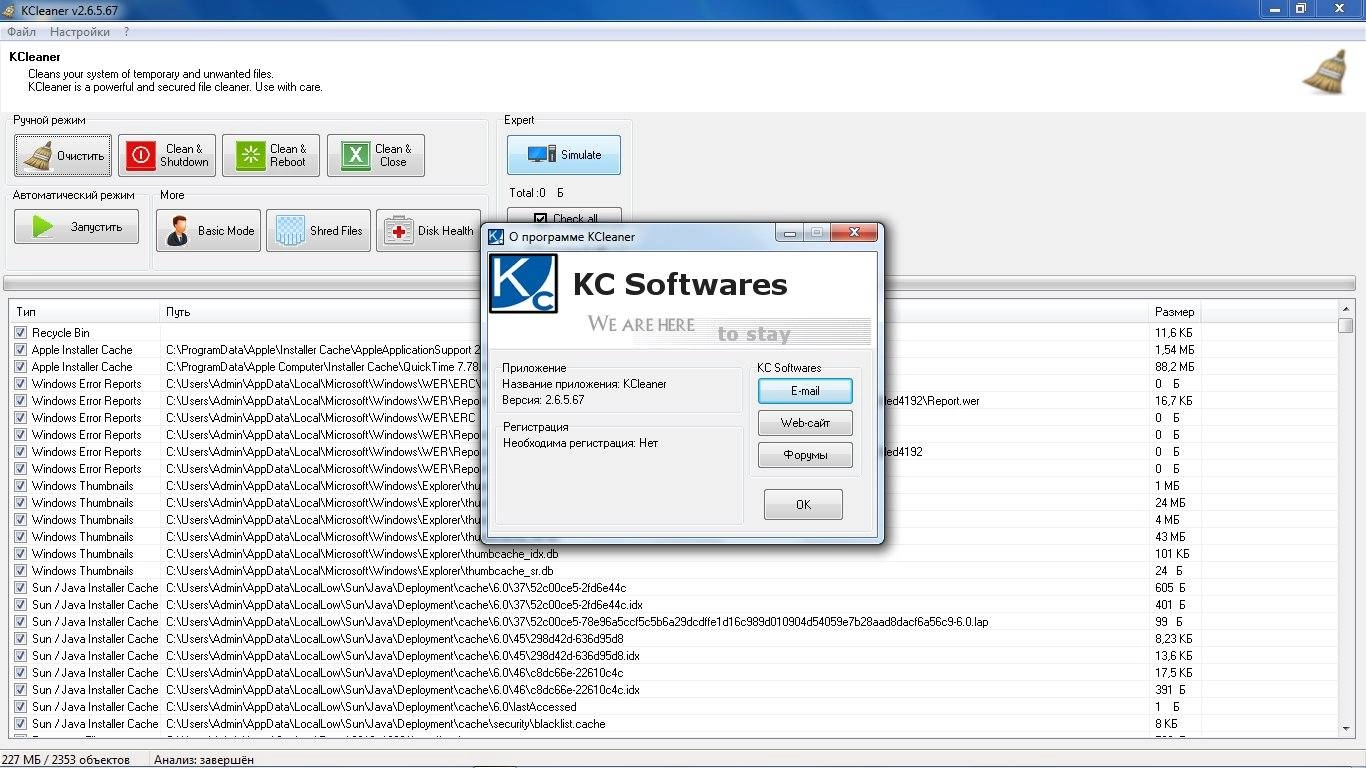
Task: Select row with c8dc66e-22610c4c.idx path
Action: pos(403,689)
